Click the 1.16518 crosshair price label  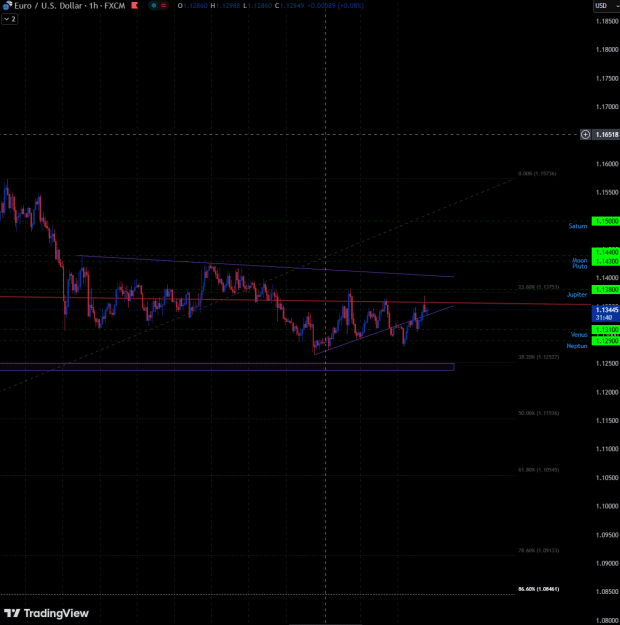tap(606, 135)
